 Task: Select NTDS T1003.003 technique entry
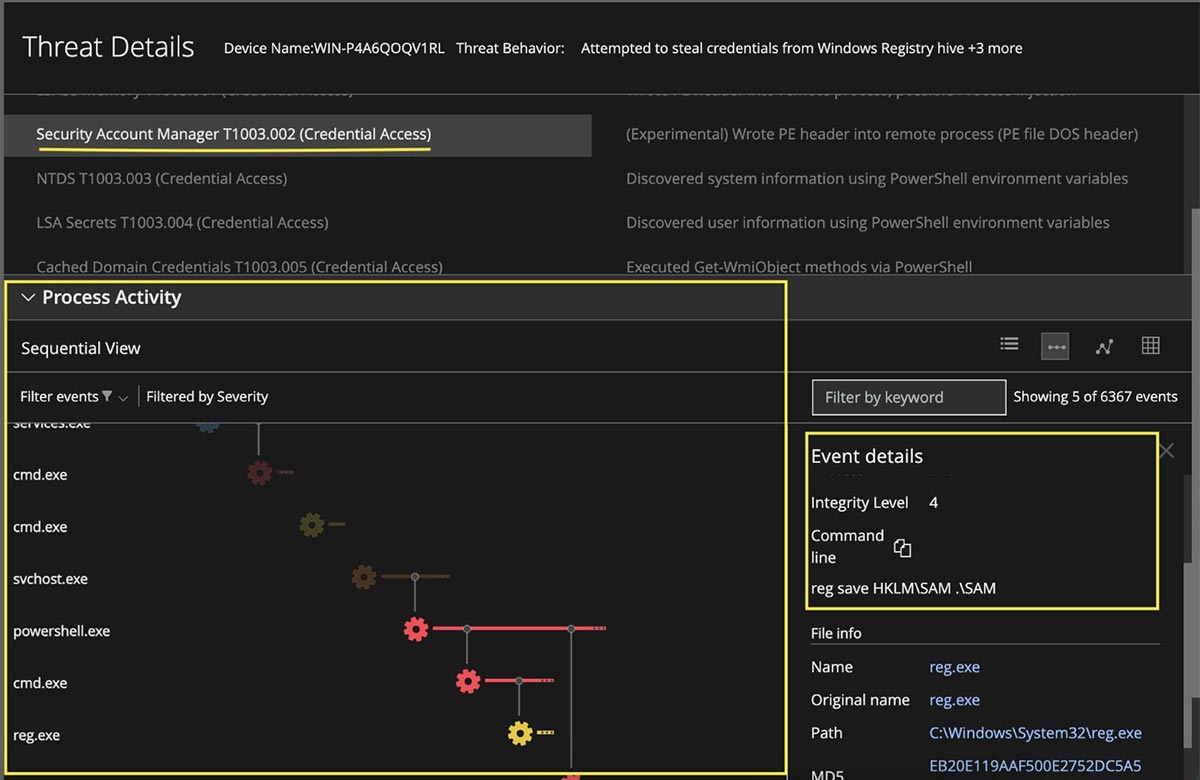[x=162, y=178]
